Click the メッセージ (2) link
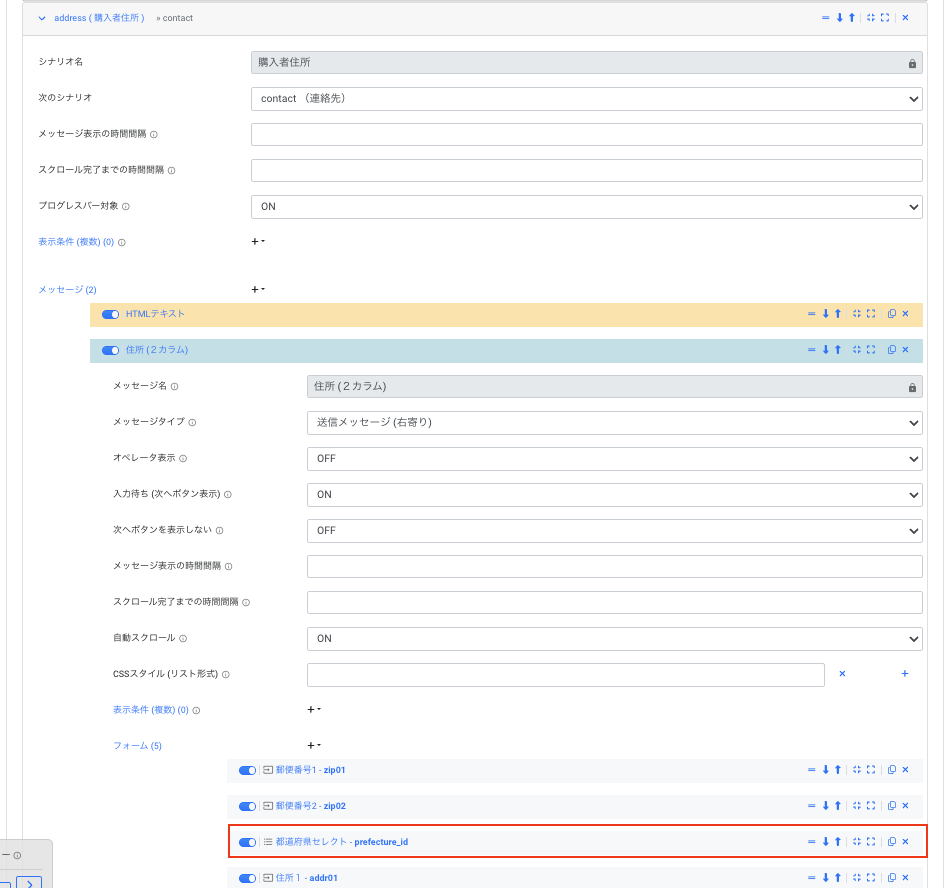949x888 pixels. click(x=67, y=290)
